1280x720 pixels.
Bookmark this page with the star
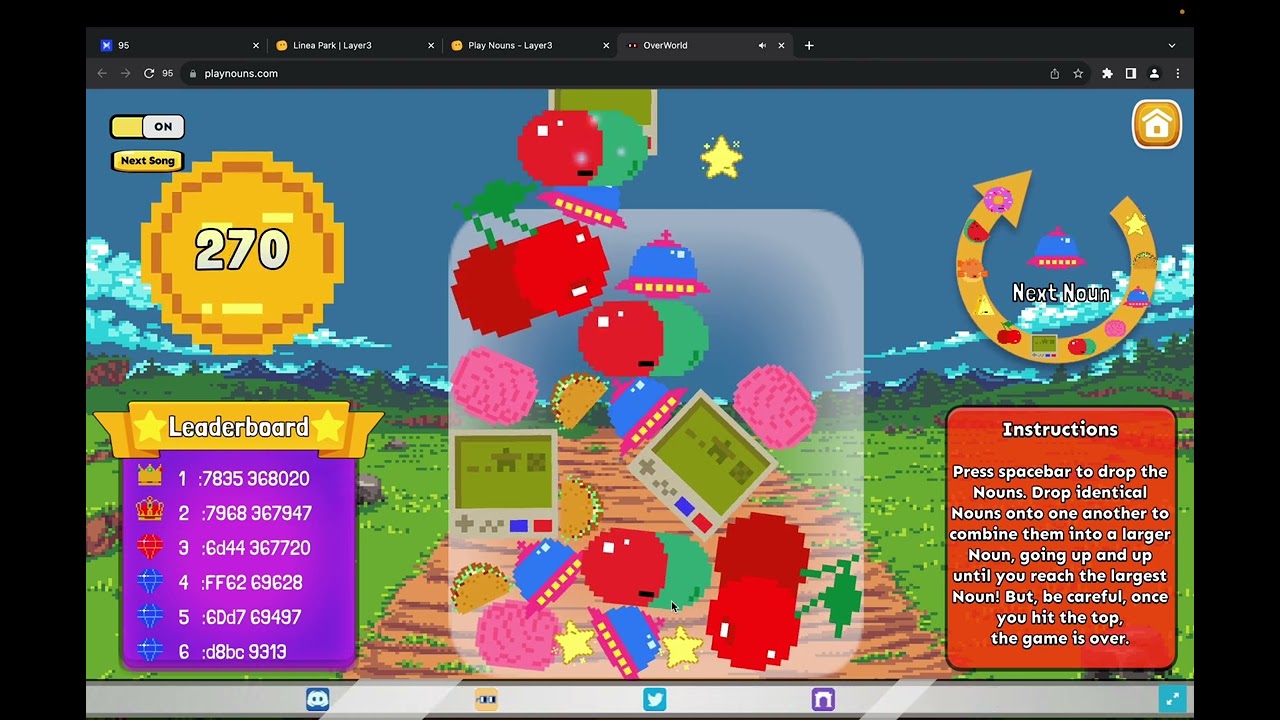pos(1078,73)
